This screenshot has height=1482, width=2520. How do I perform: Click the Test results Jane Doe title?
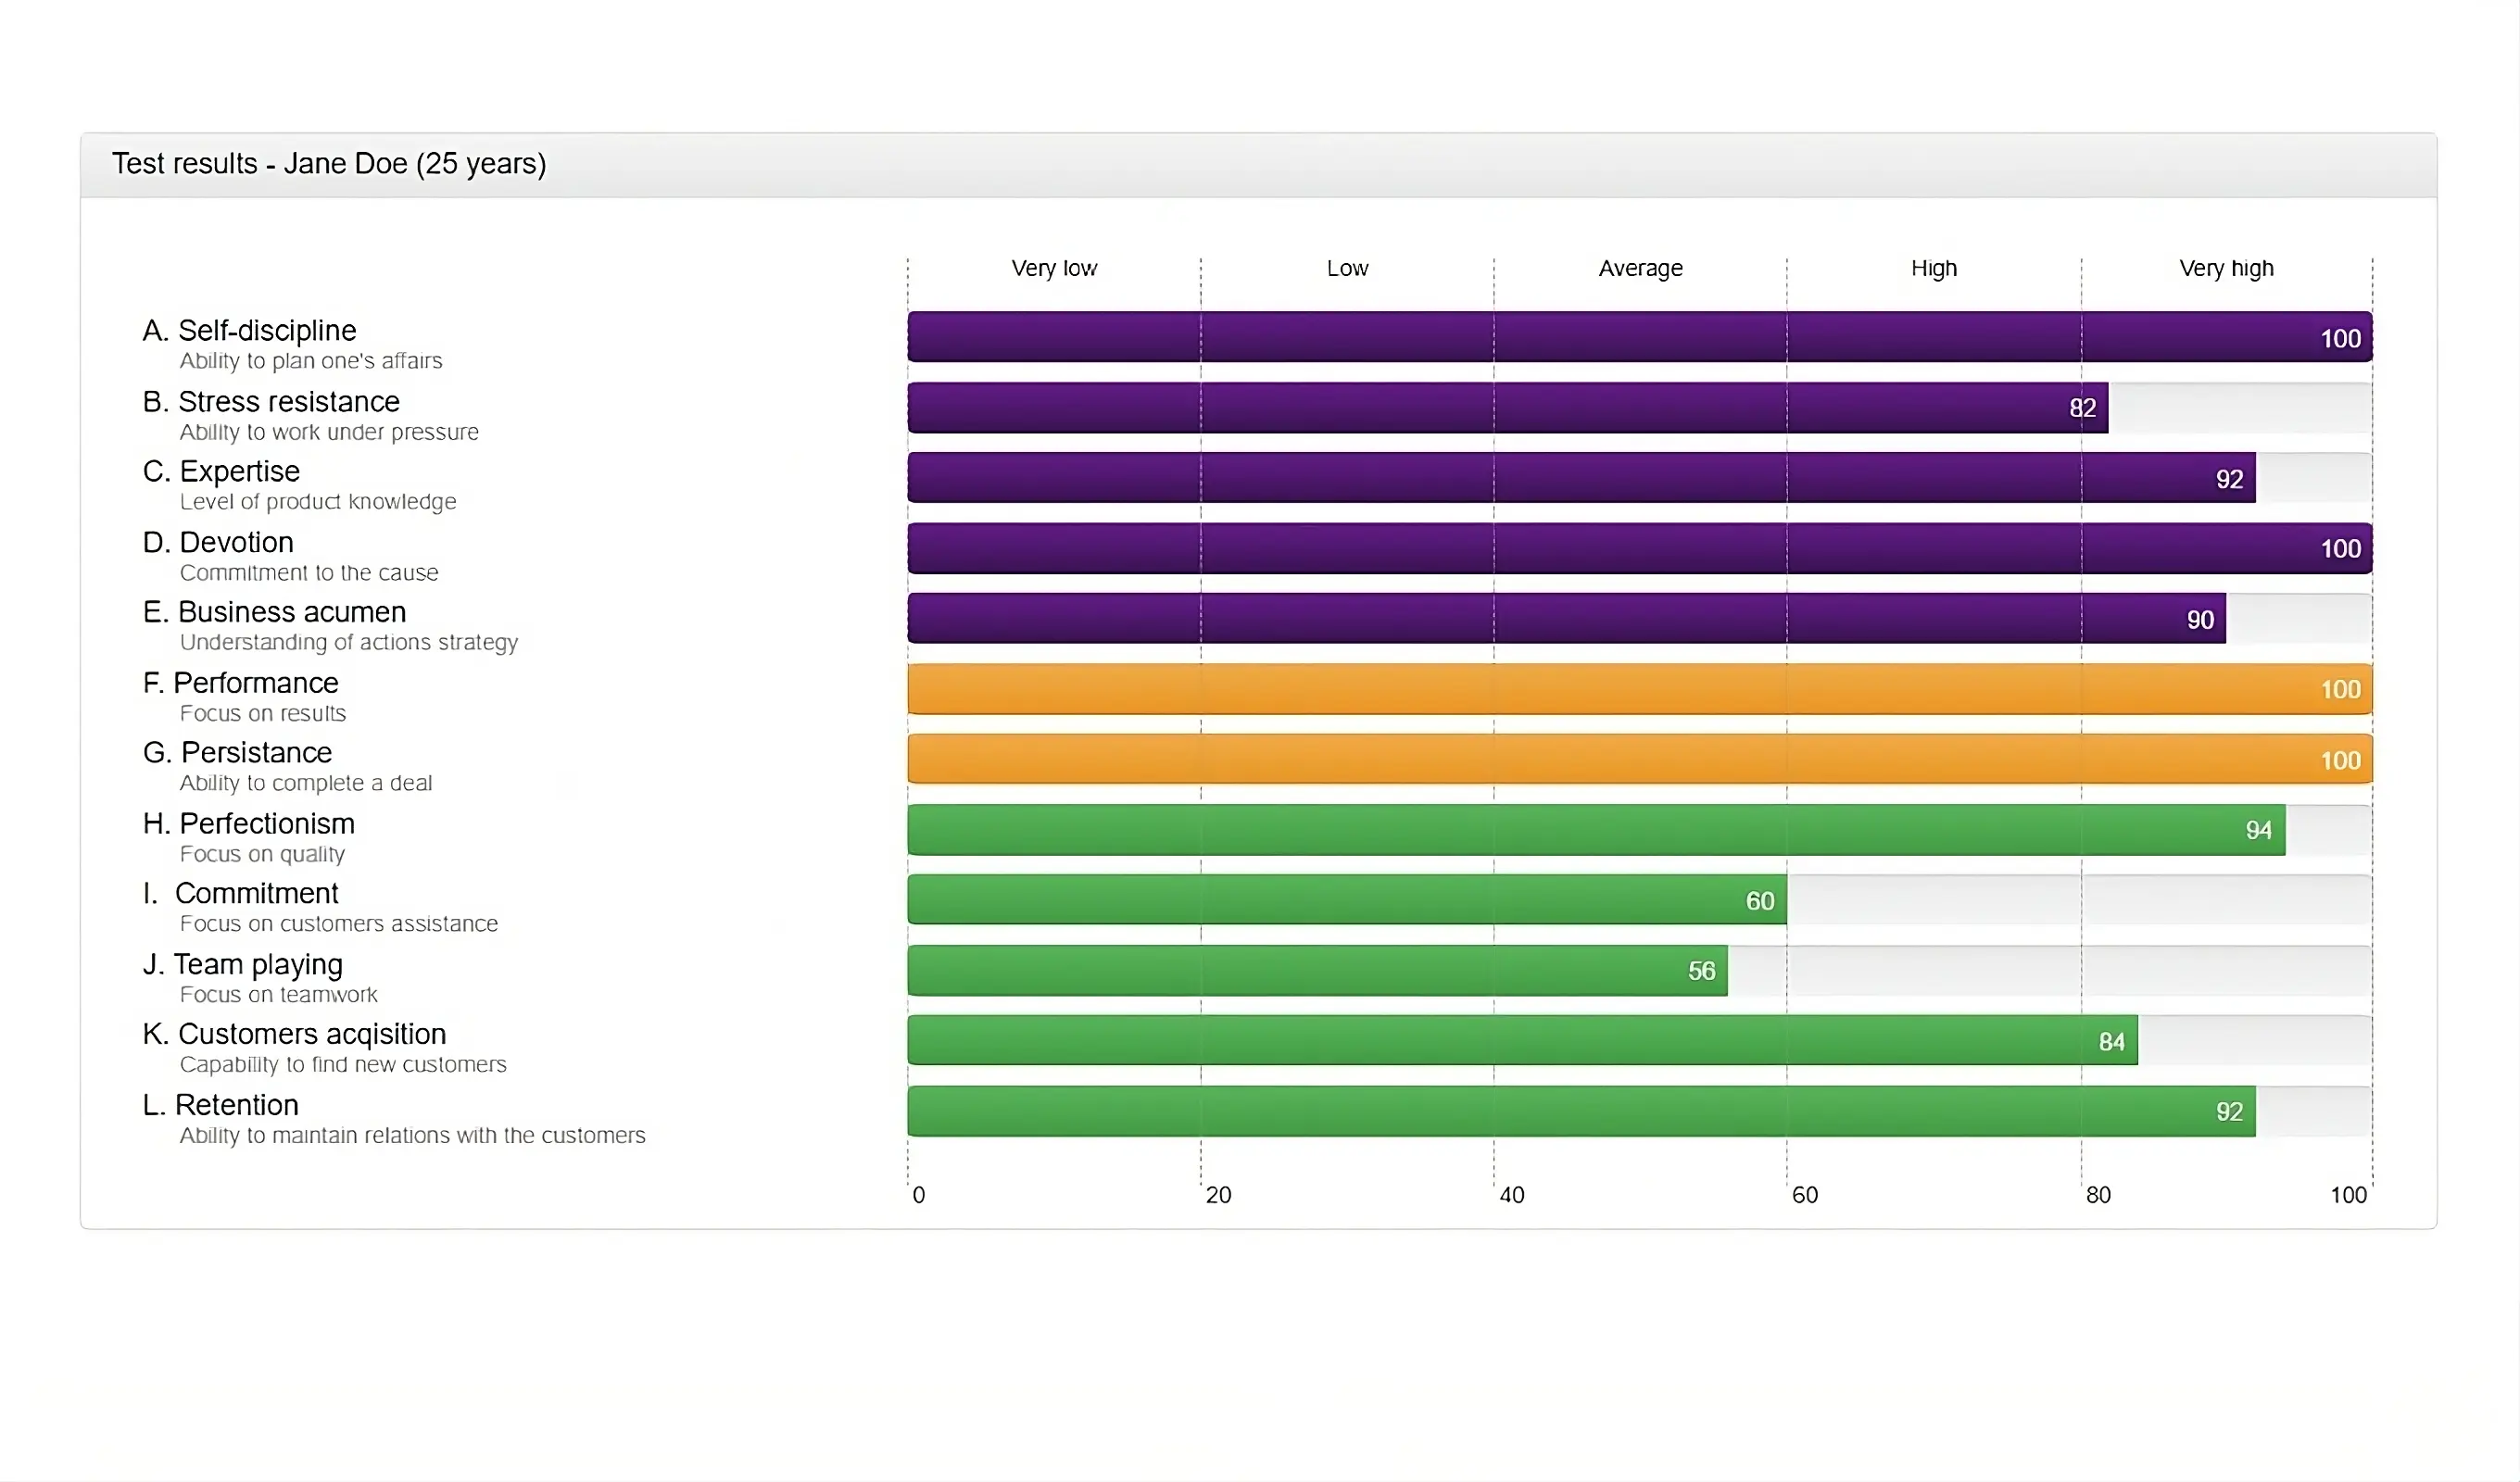point(329,163)
